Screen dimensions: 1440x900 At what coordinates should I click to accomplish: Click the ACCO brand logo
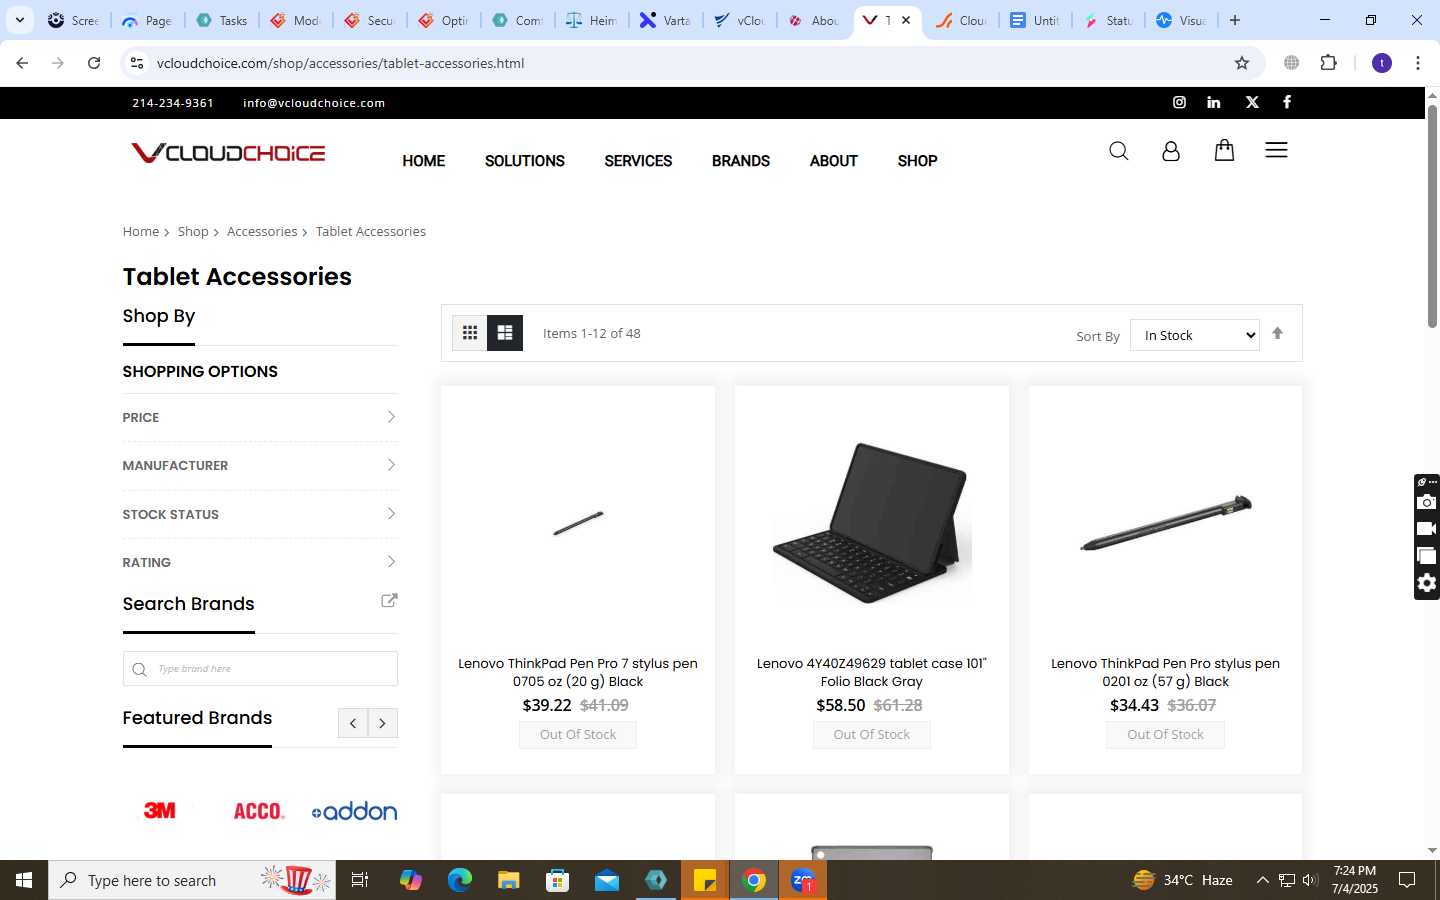click(x=259, y=811)
